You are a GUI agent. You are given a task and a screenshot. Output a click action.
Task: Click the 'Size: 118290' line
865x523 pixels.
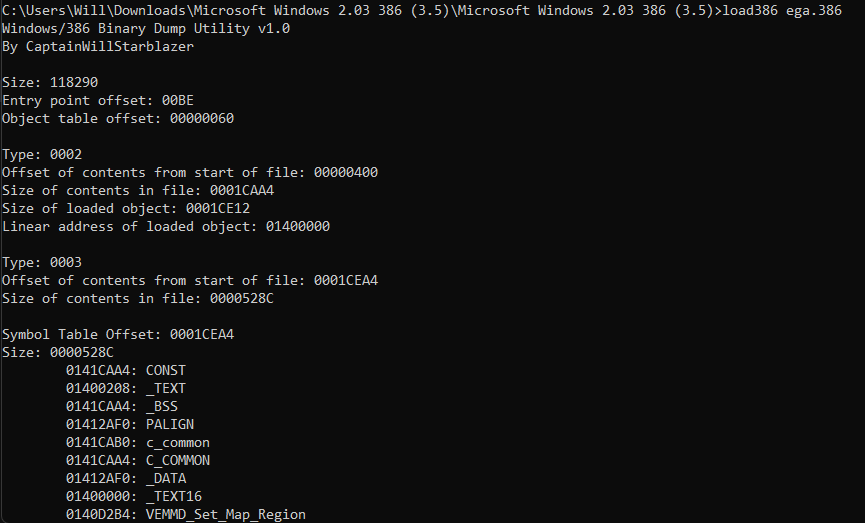pos(50,83)
